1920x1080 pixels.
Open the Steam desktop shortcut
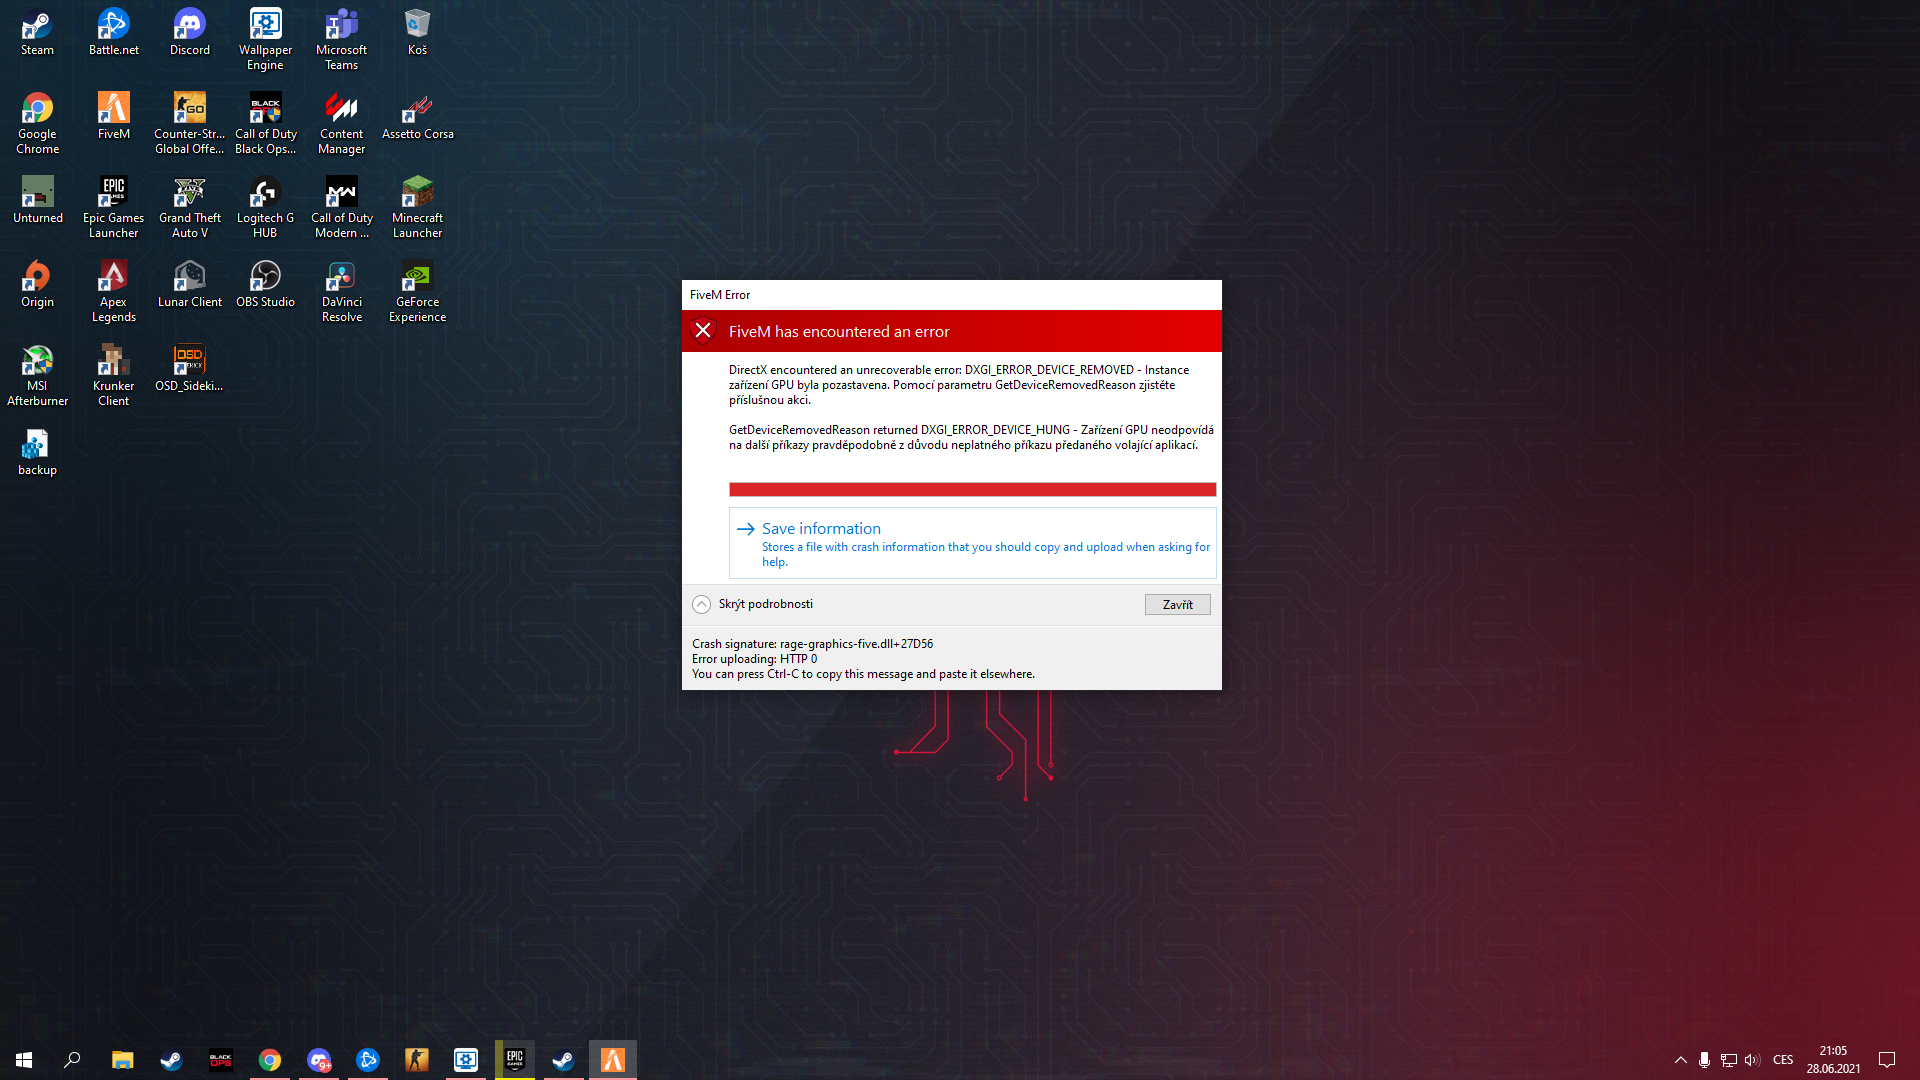(x=37, y=32)
